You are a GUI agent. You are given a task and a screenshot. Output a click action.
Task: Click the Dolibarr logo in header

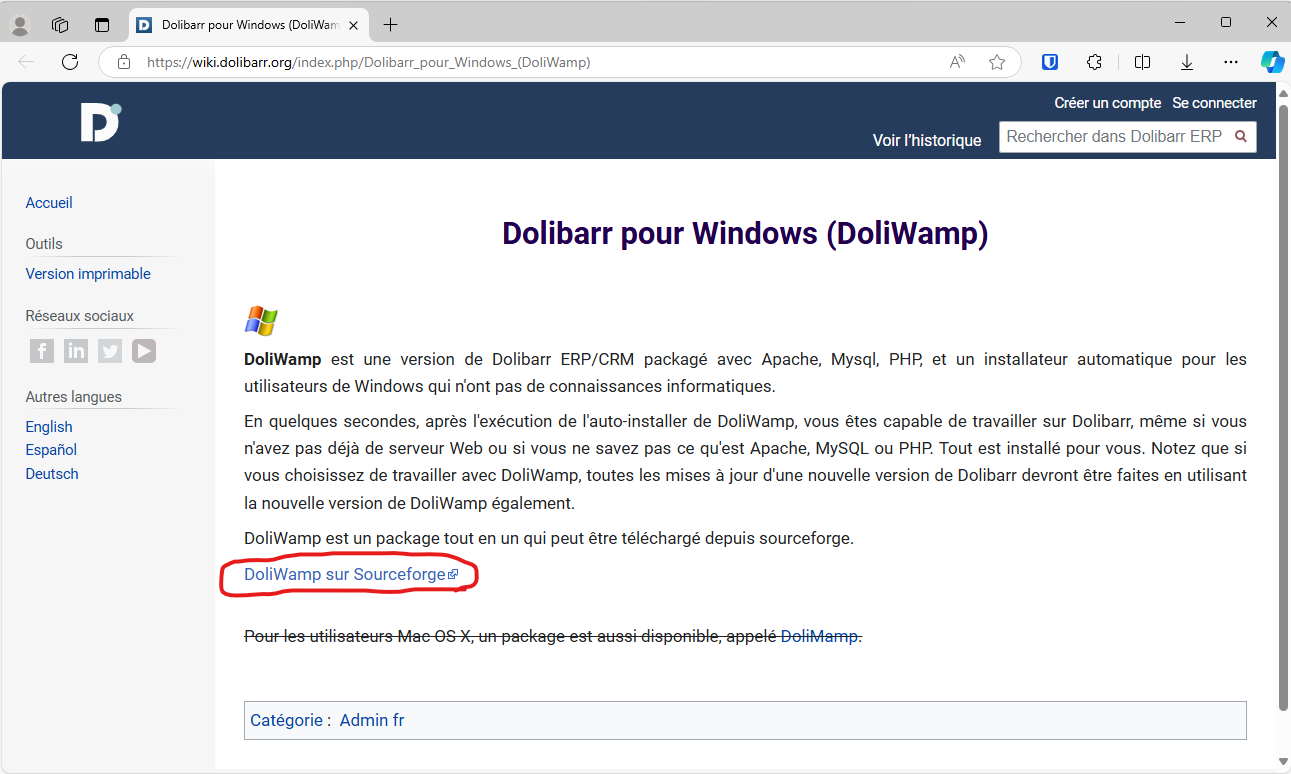point(100,122)
